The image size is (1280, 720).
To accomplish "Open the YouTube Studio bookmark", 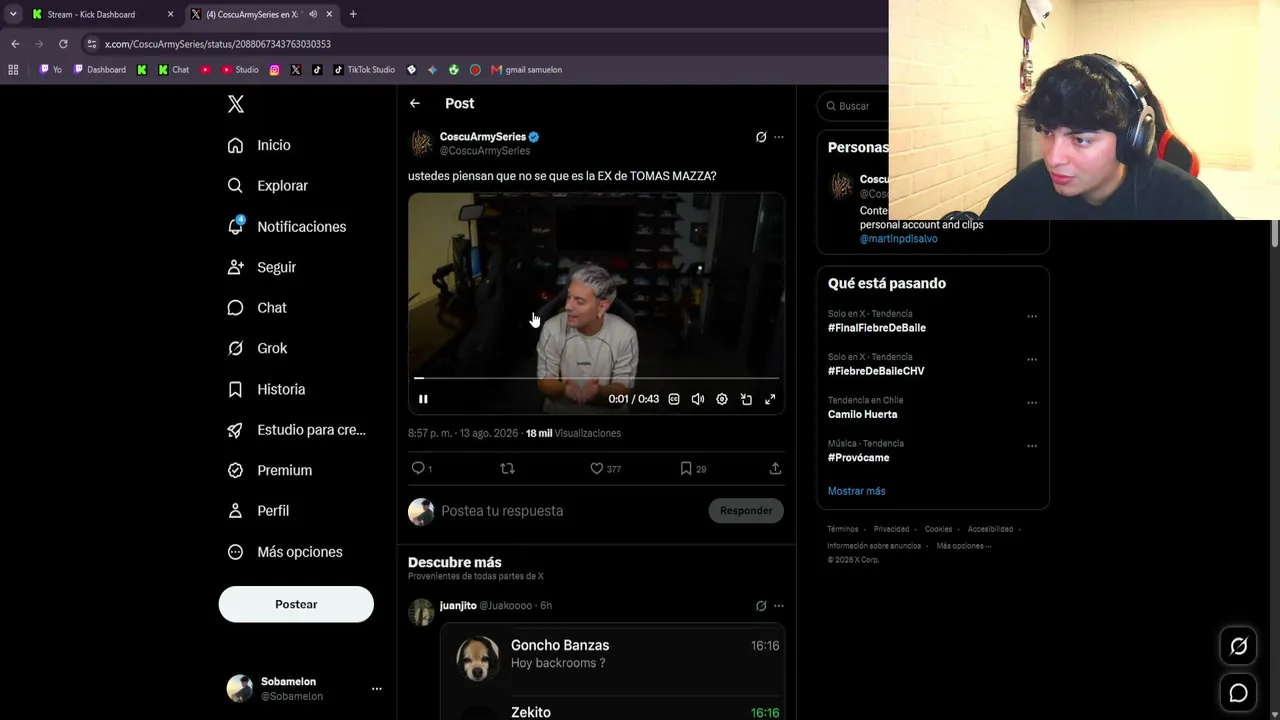I will click(x=240, y=70).
